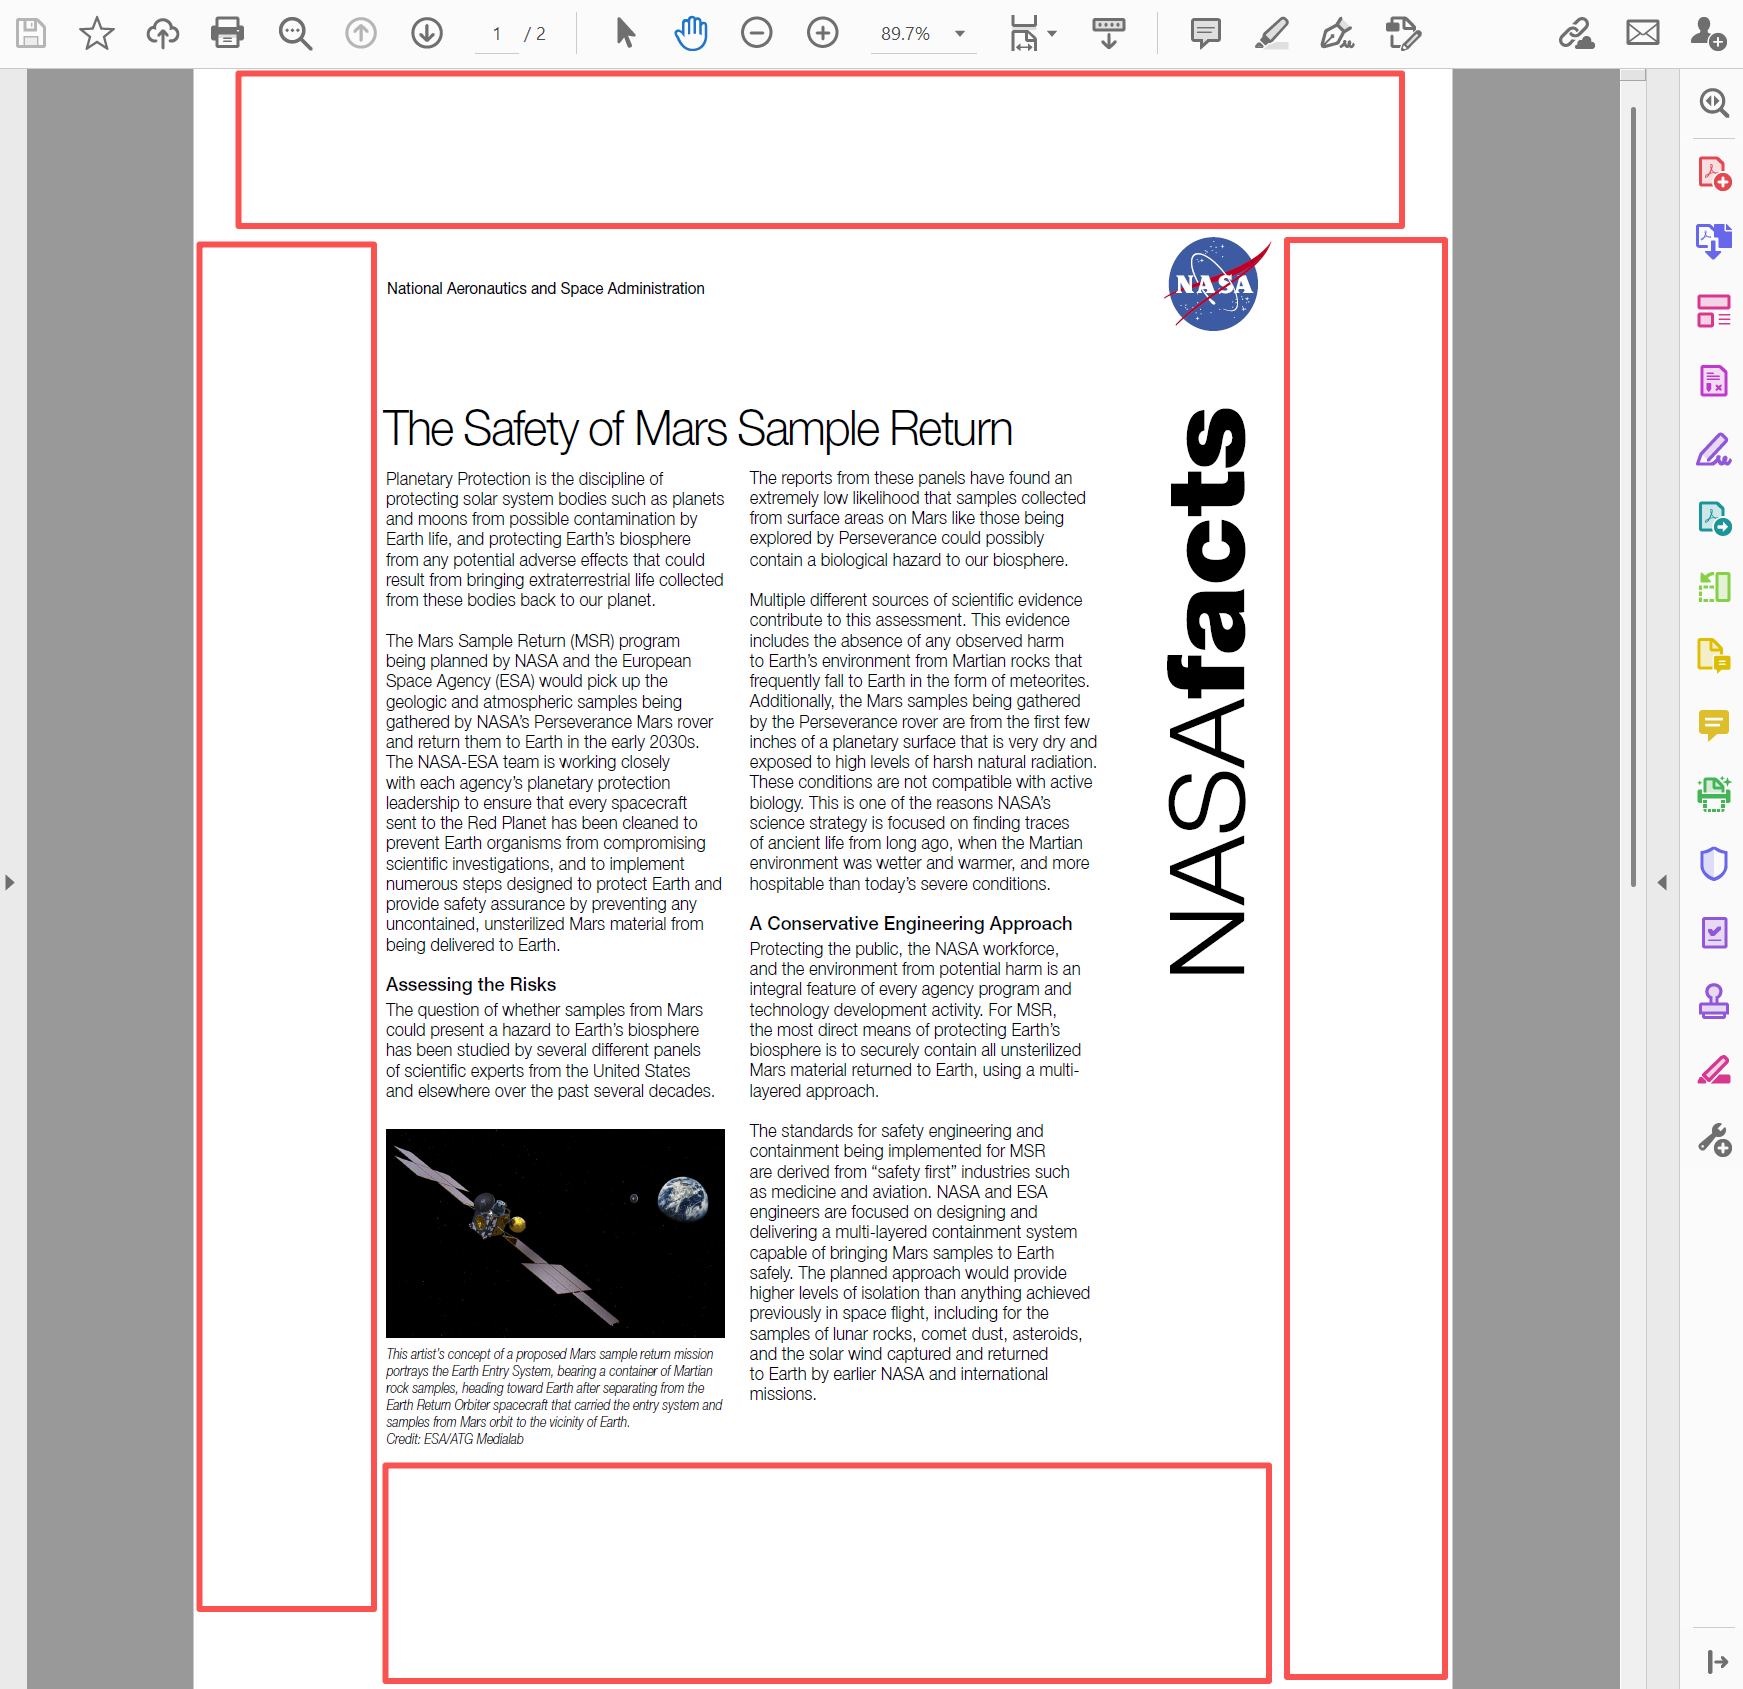Send file by email envelope icon
This screenshot has height=1689, width=1743.
1642,33
